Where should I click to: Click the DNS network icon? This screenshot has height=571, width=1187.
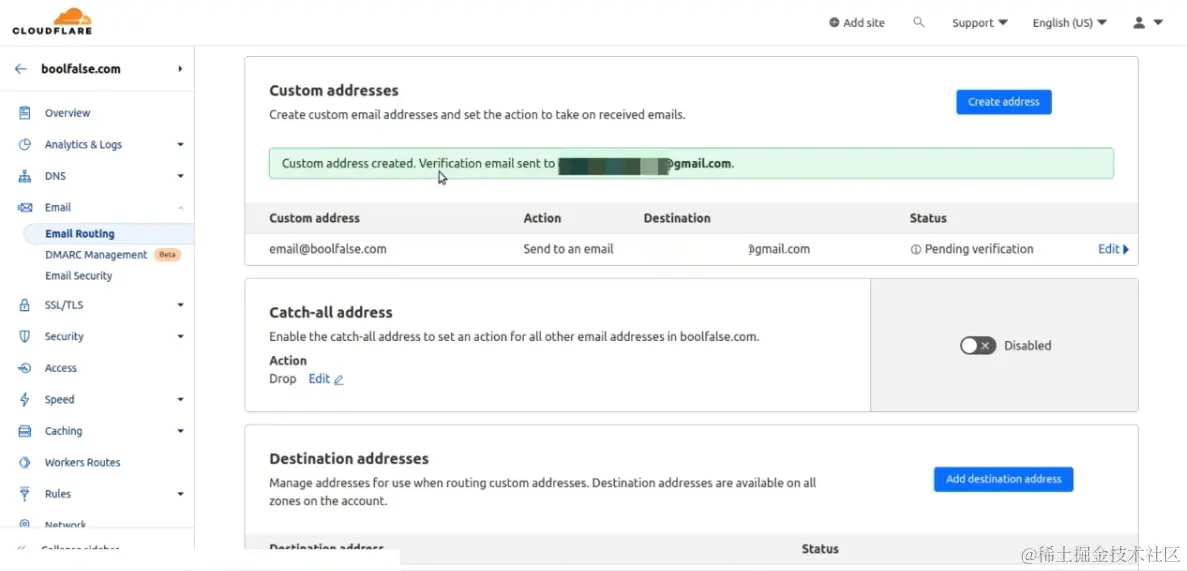[25, 176]
